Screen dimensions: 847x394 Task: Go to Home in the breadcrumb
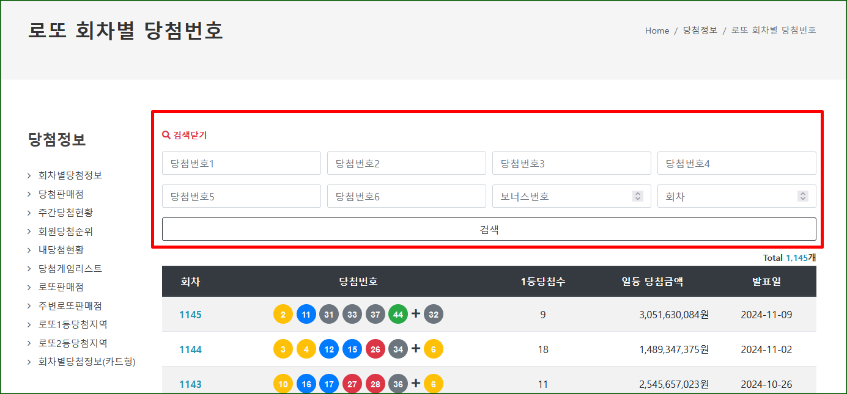point(657,31)
